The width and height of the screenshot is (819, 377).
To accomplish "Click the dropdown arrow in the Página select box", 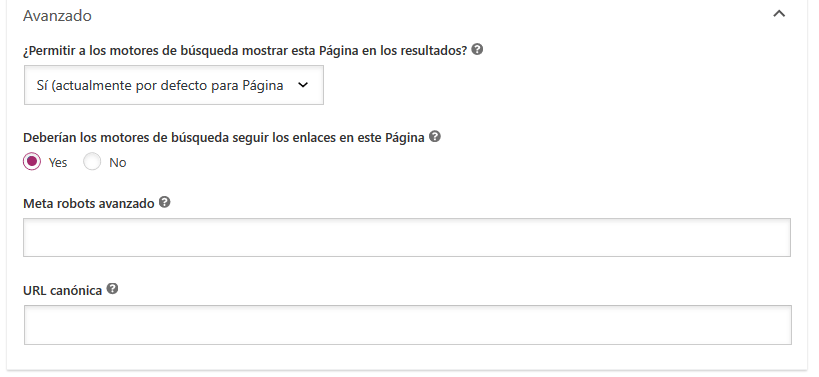I will pyautogui.click(x=303, y=85).
